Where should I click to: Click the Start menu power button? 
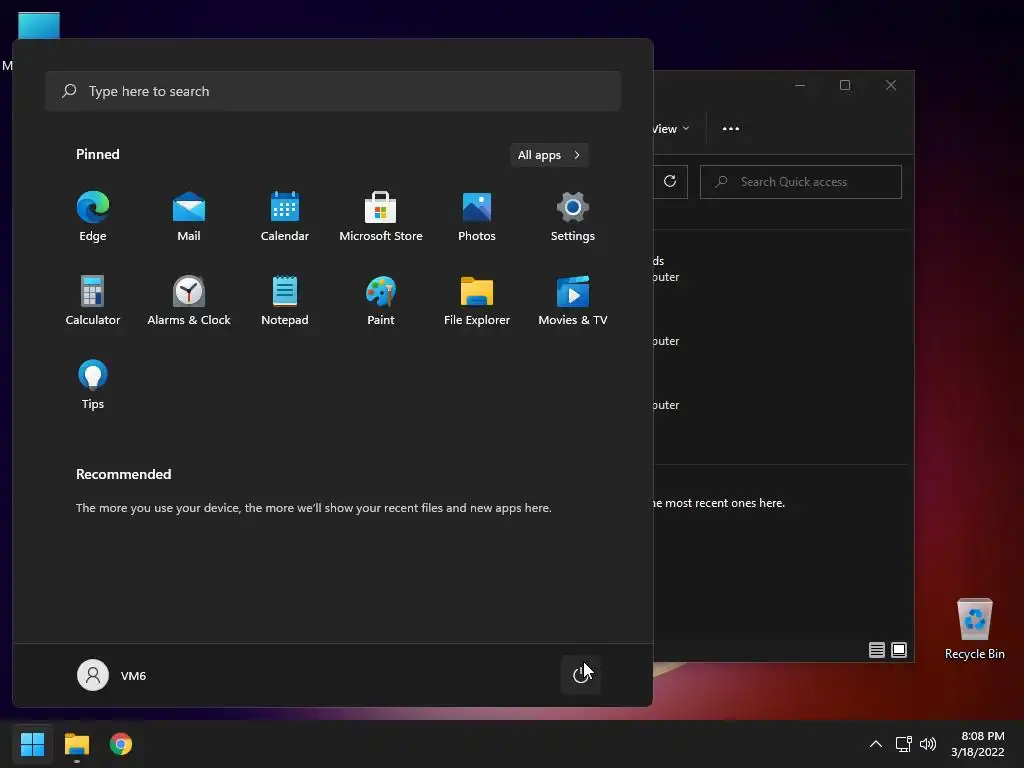(581, 675)
